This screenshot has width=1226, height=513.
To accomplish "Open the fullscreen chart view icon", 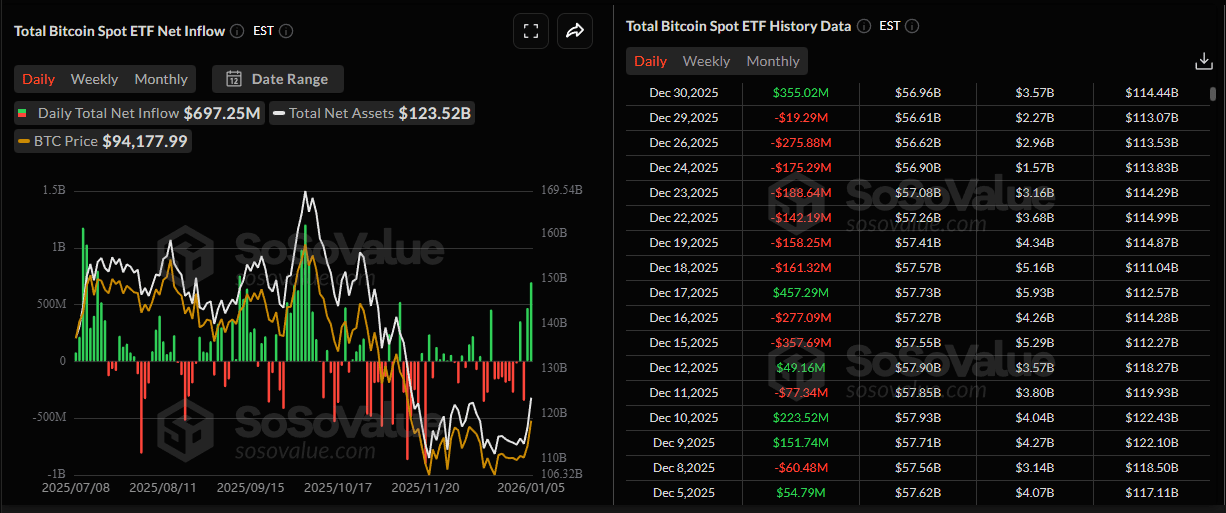I will (x=531, y=31).
